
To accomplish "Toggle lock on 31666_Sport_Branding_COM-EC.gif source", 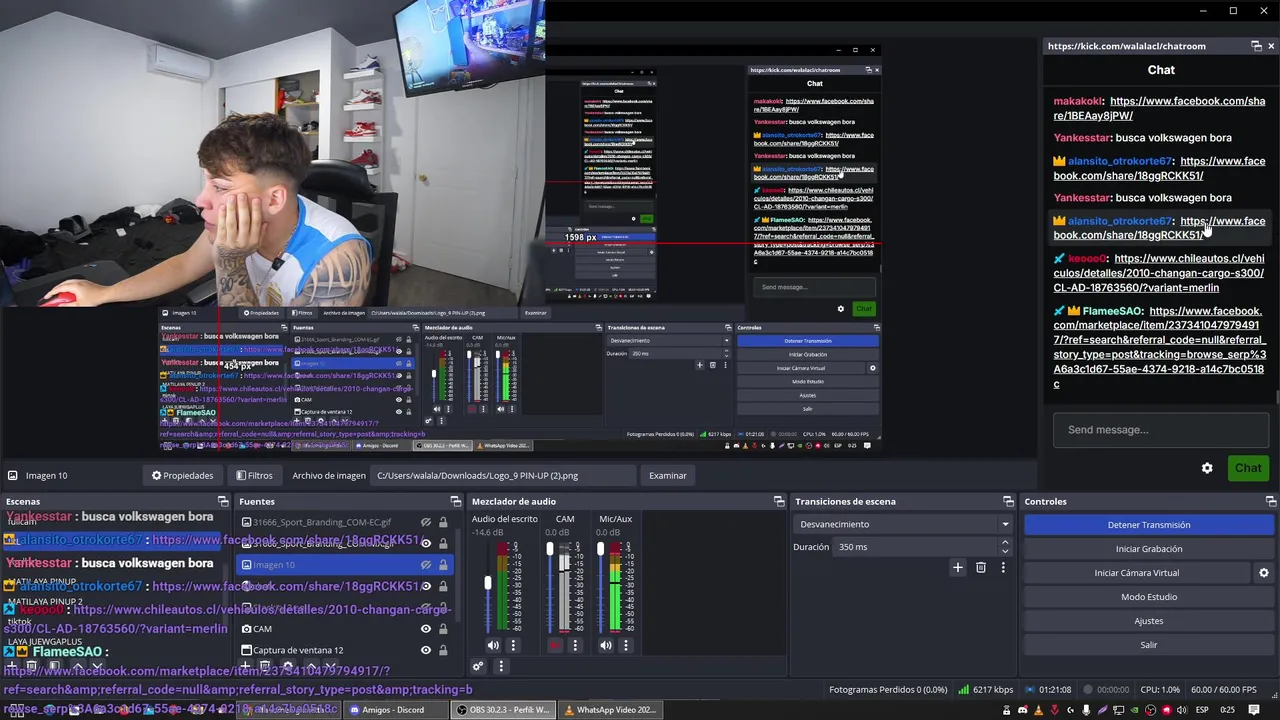I will tap(443, 522).
